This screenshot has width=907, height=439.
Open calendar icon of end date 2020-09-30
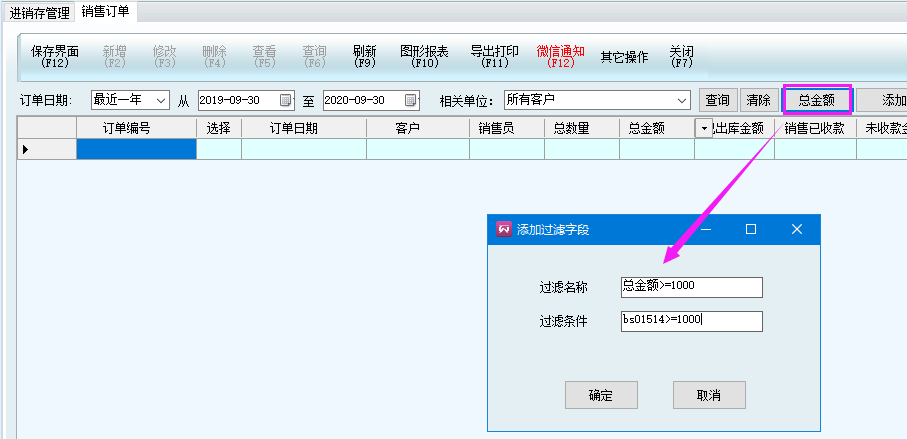411,100
